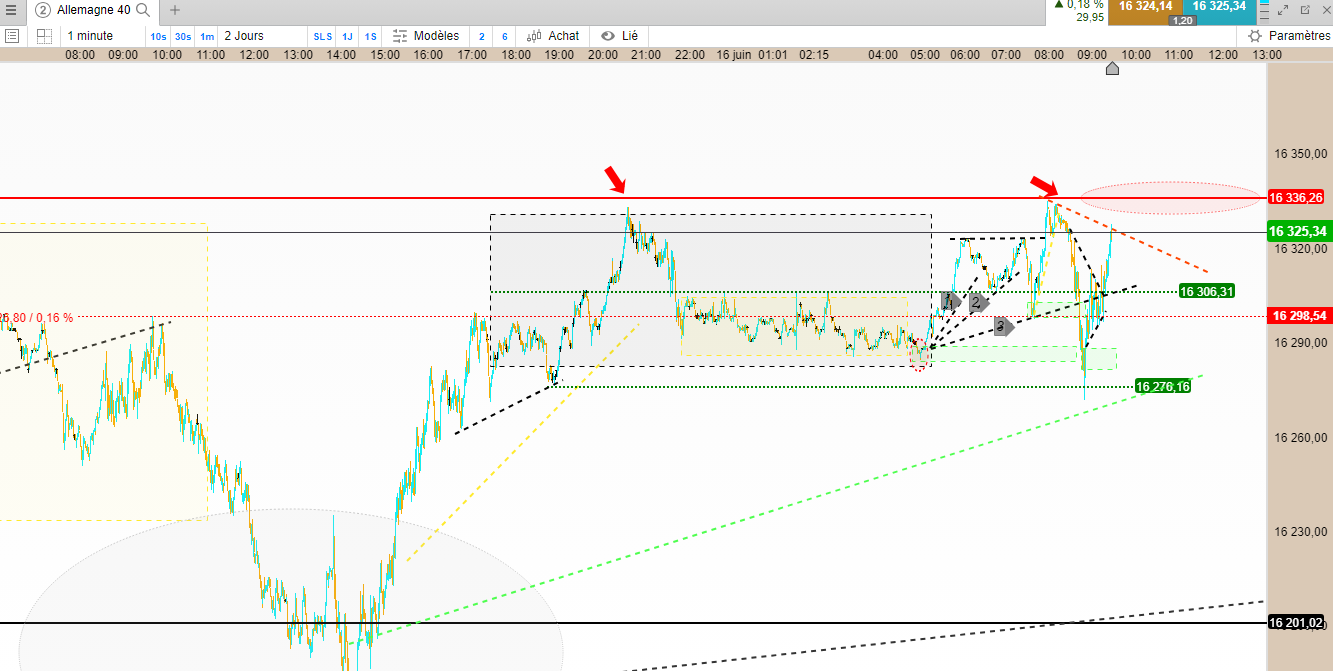Click the 16 juin date on time axis
The height and width of the screenshot is (671, 1333).
pos(733,54)
